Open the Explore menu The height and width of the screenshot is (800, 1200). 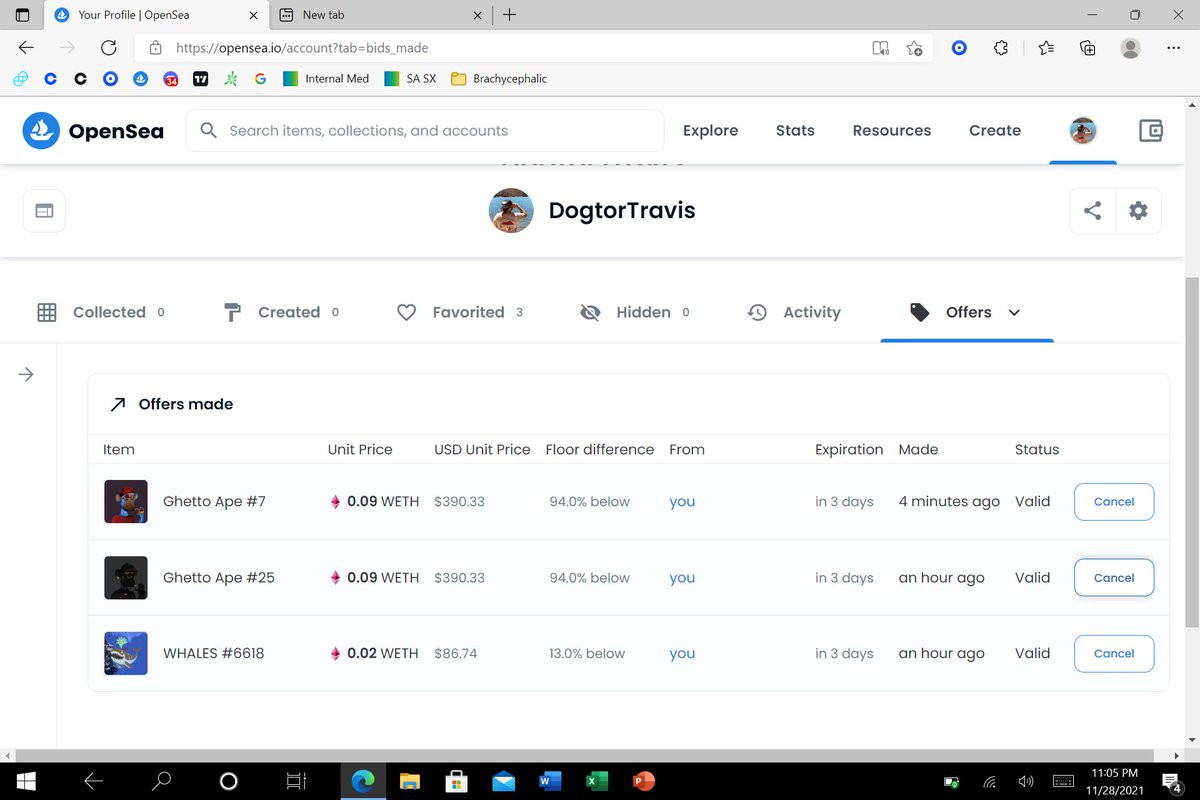(710, 130)
